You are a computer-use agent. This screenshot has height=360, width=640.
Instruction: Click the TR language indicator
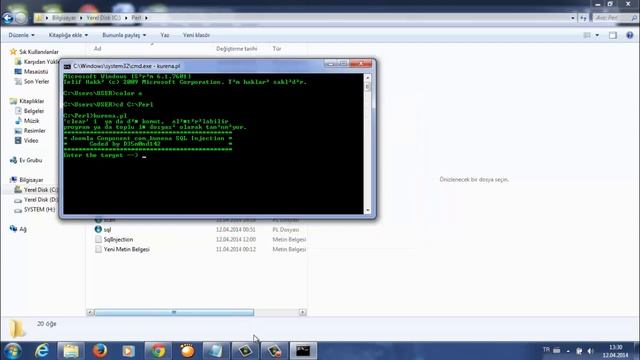pyautogui.click(x=546, y=350)
